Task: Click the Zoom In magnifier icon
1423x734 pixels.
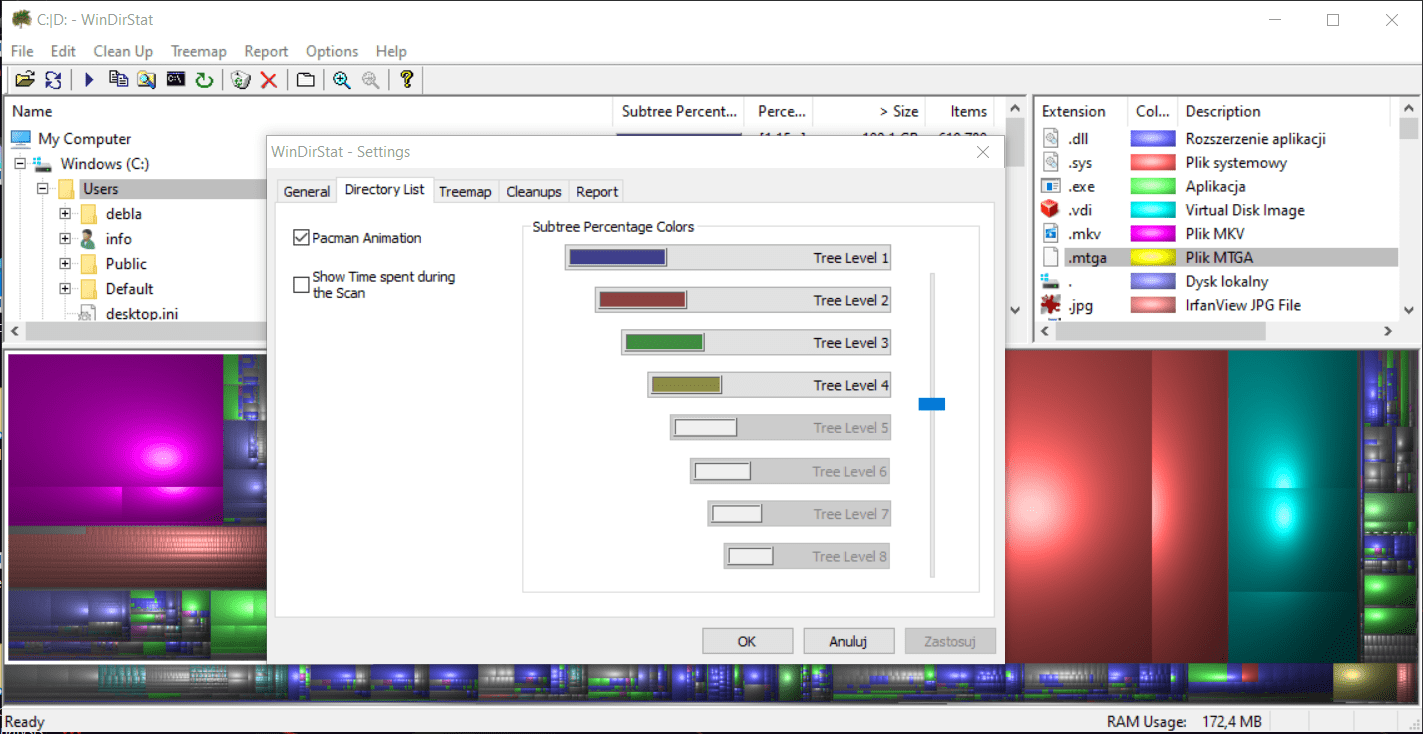Action: click(x=342, y=80)
